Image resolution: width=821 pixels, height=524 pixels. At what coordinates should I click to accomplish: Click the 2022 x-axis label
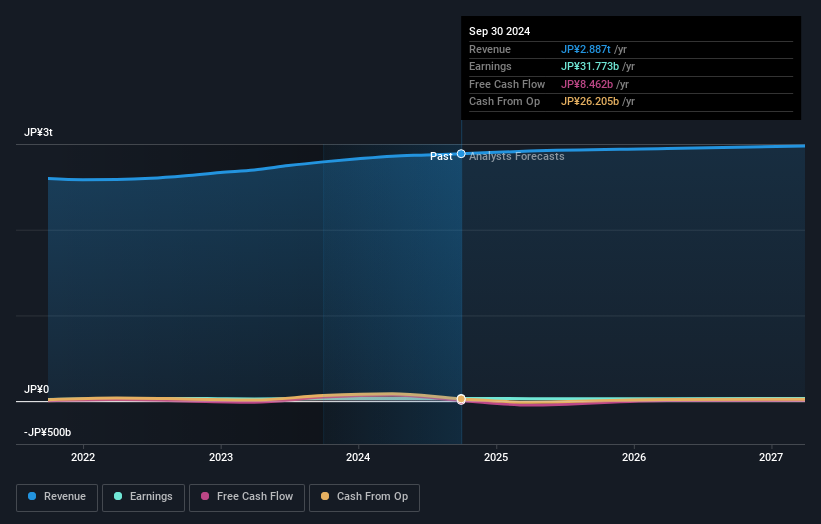tap(83, 457)
